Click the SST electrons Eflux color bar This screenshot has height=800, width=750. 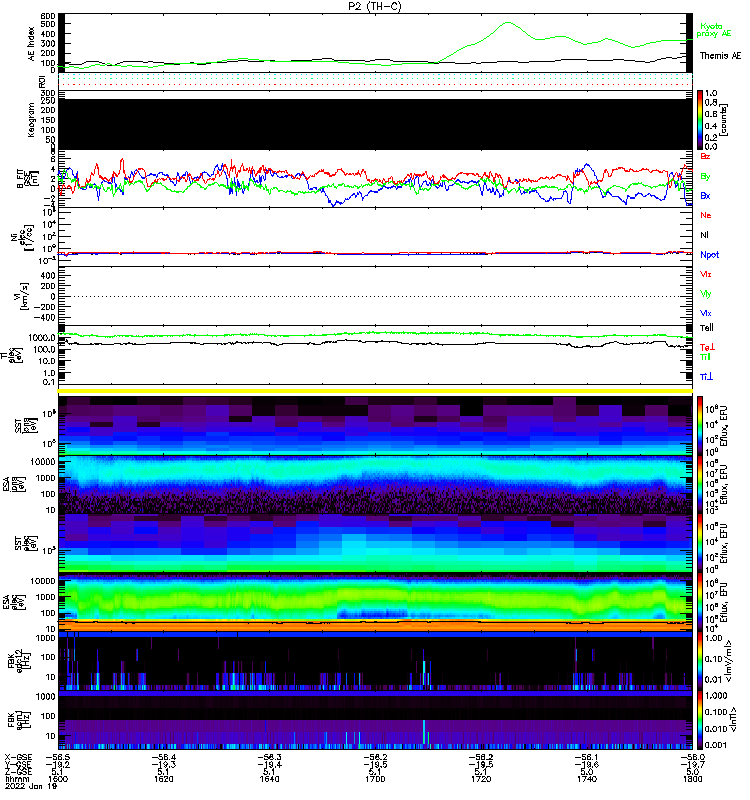click(700, 543)
